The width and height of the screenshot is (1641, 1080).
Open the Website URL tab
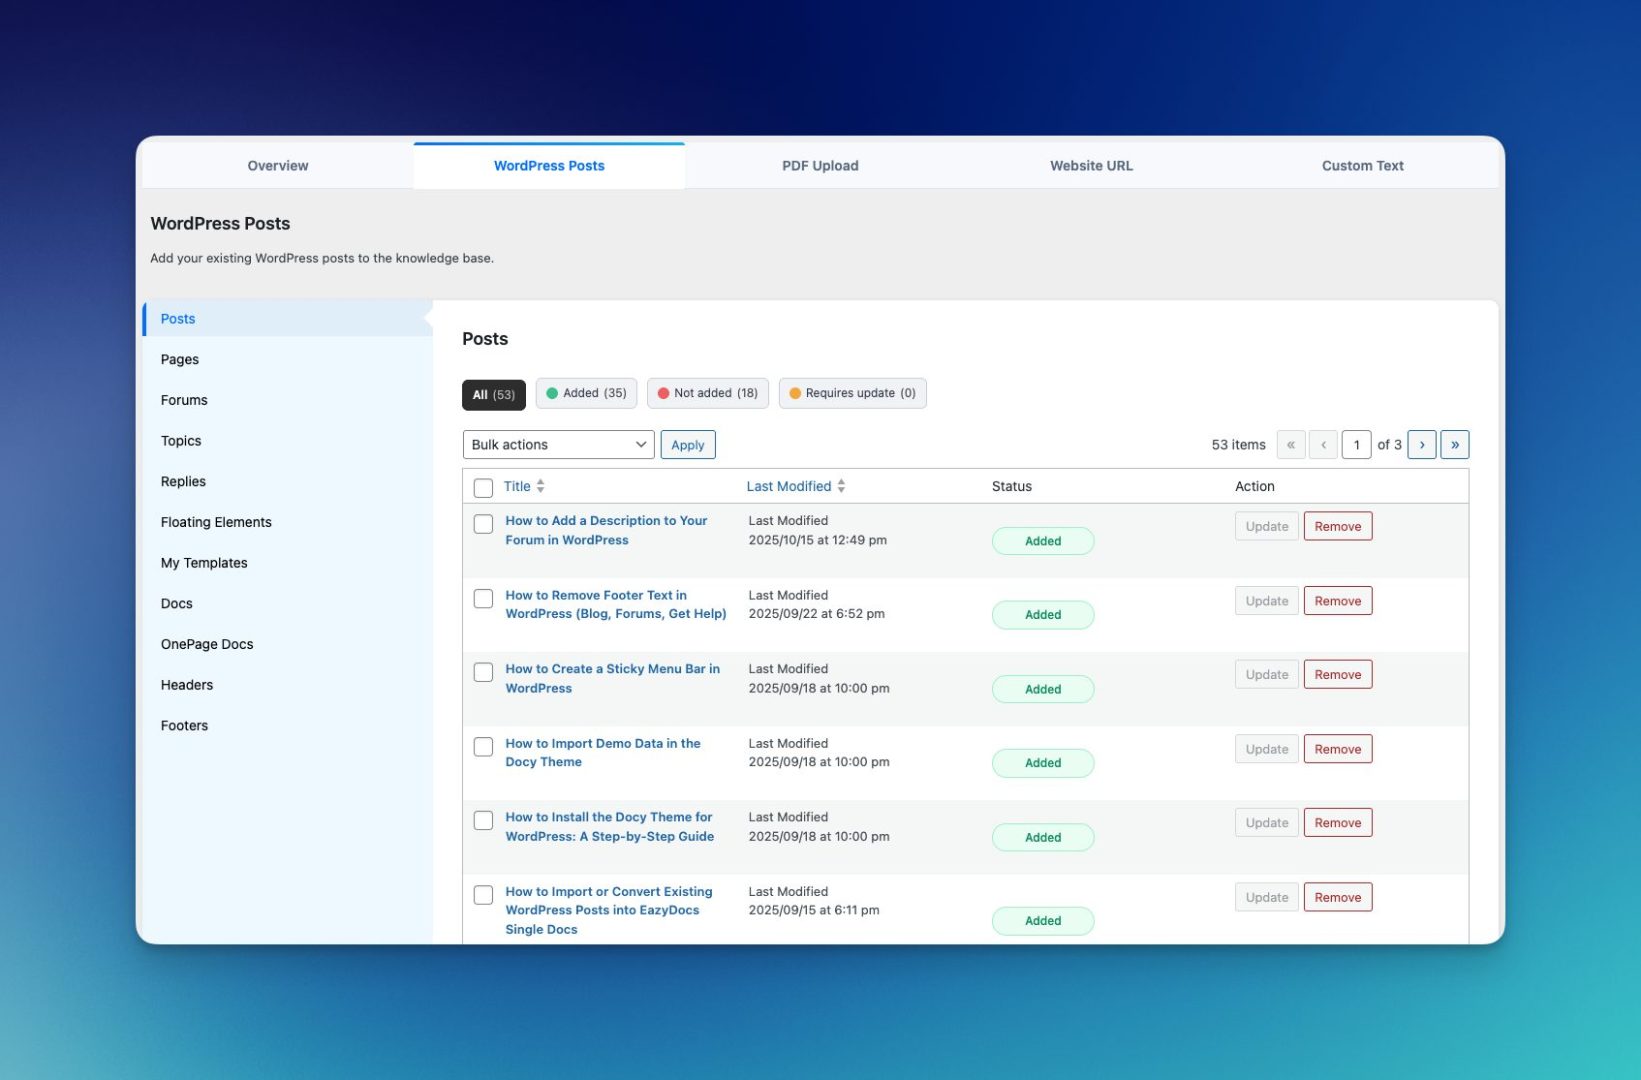tap(1090, 166)
